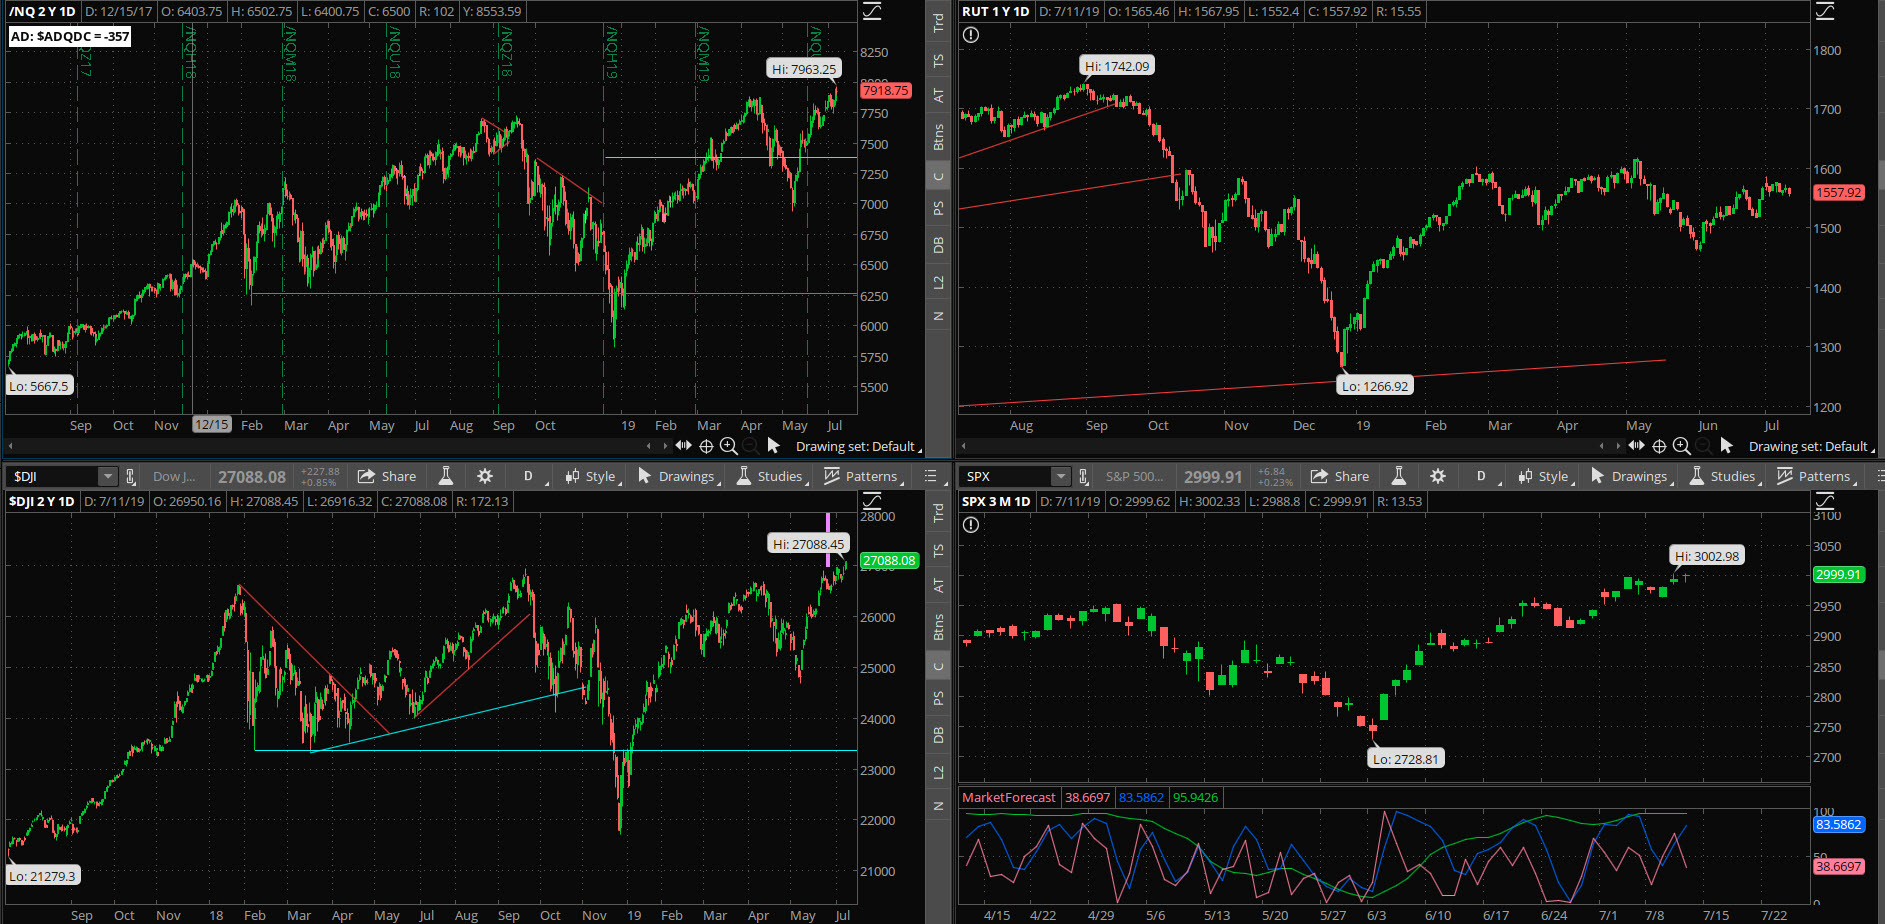Click price axis scale icon on SPX chart
Image resolution: width=1885 pixels, height=924 pixels.
point(1825,501)
